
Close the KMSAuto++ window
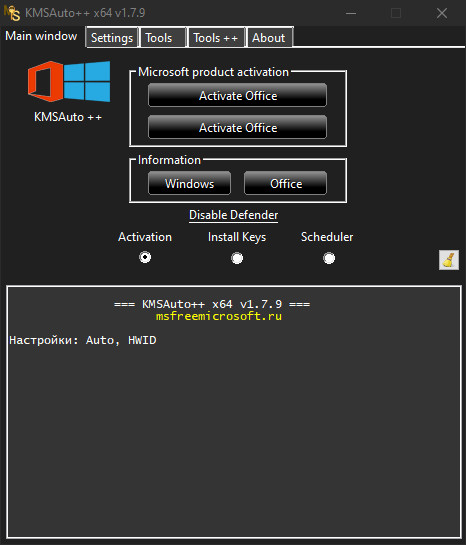pyautogui.click(x=442, y=13)
